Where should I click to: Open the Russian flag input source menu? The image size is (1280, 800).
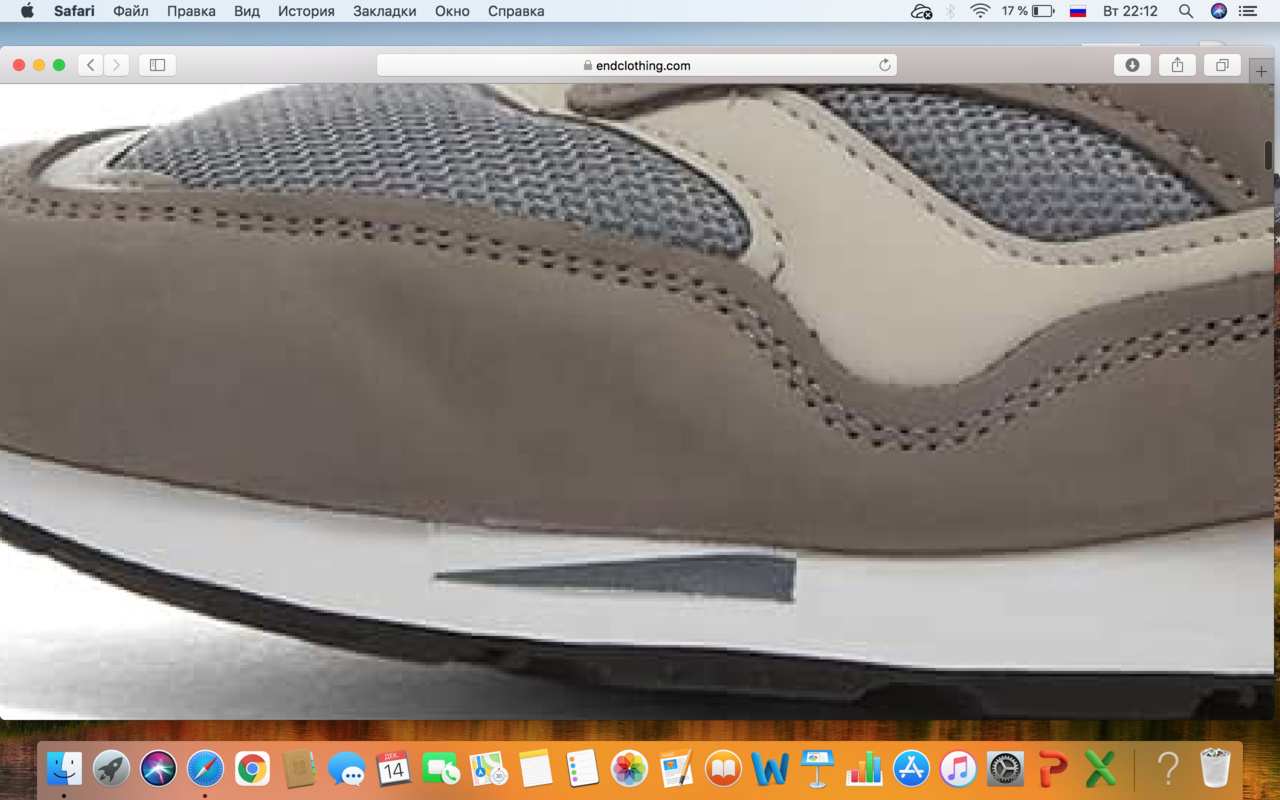1077,11
